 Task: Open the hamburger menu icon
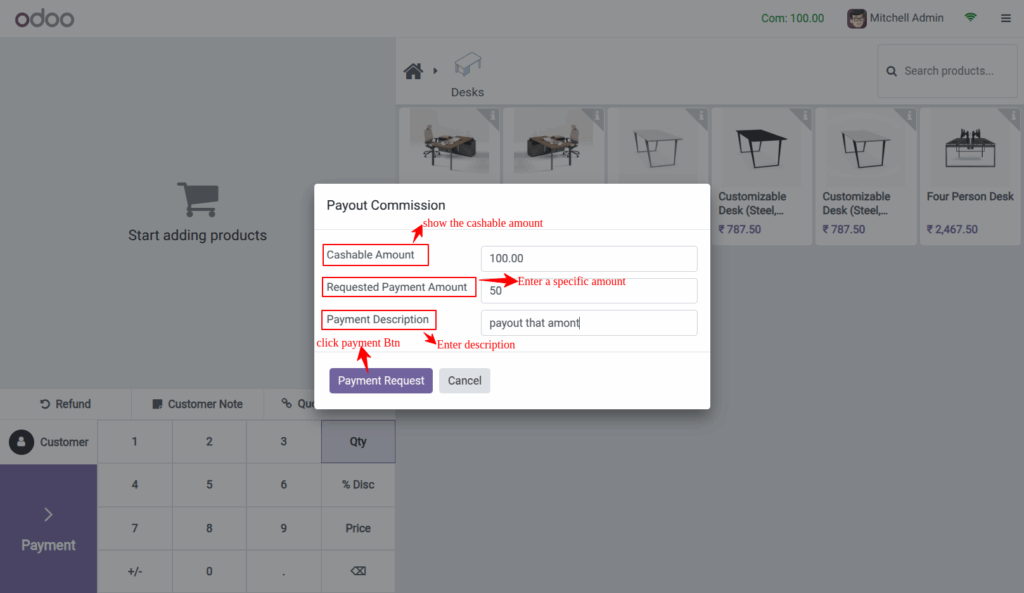click(x=1005, y=17)
